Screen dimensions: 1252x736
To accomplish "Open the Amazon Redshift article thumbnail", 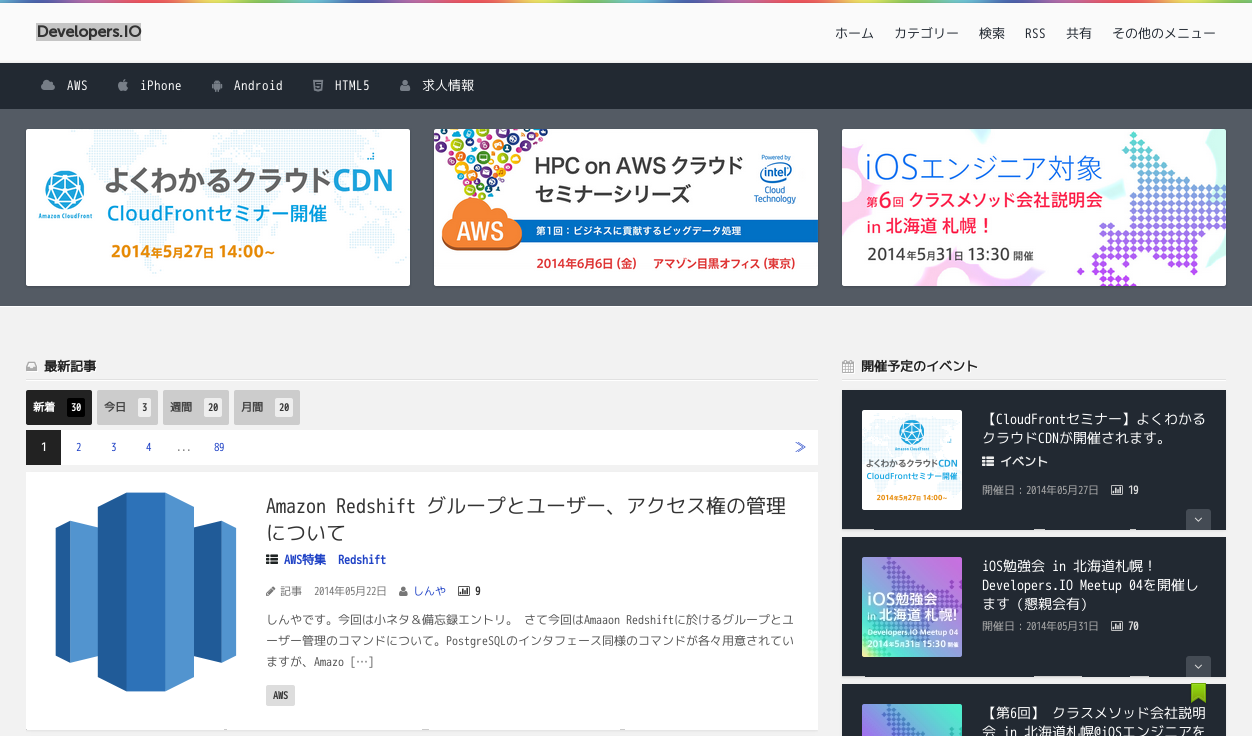I will (x=146, y=591).
